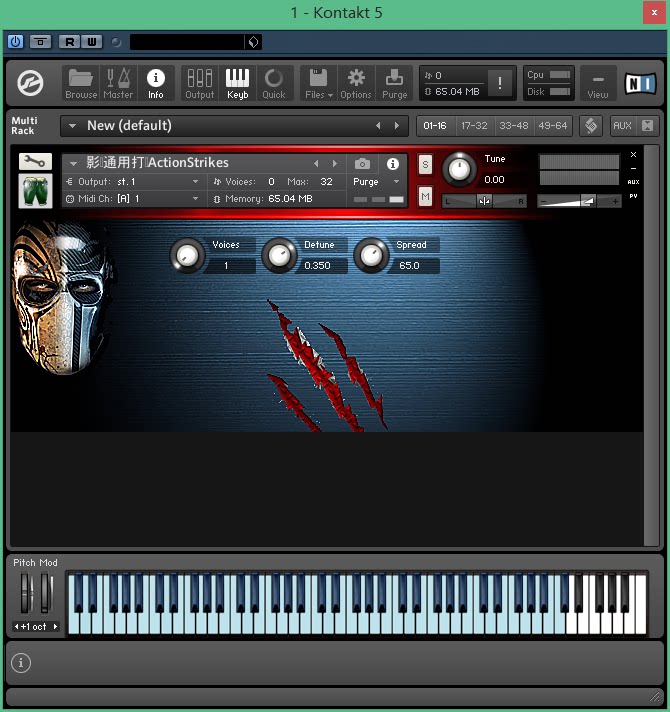Viewport: 670px width, 712px height.
Task: Click the Spread knob
Action: click(371, 256)
